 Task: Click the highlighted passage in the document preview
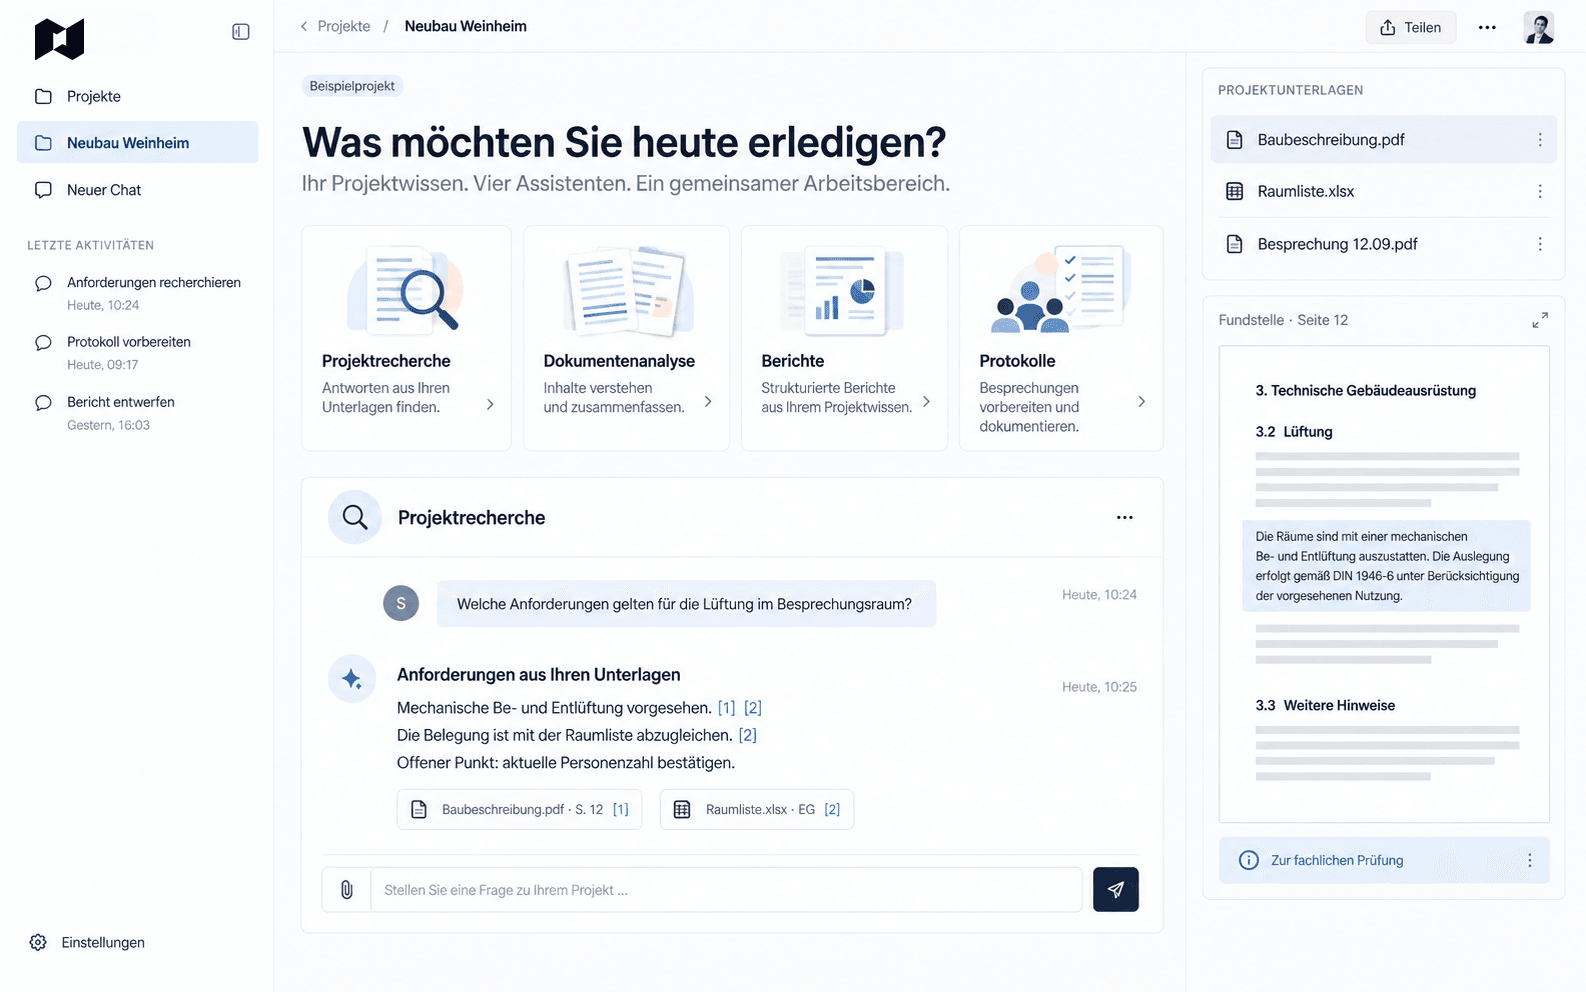(1386, 566)
